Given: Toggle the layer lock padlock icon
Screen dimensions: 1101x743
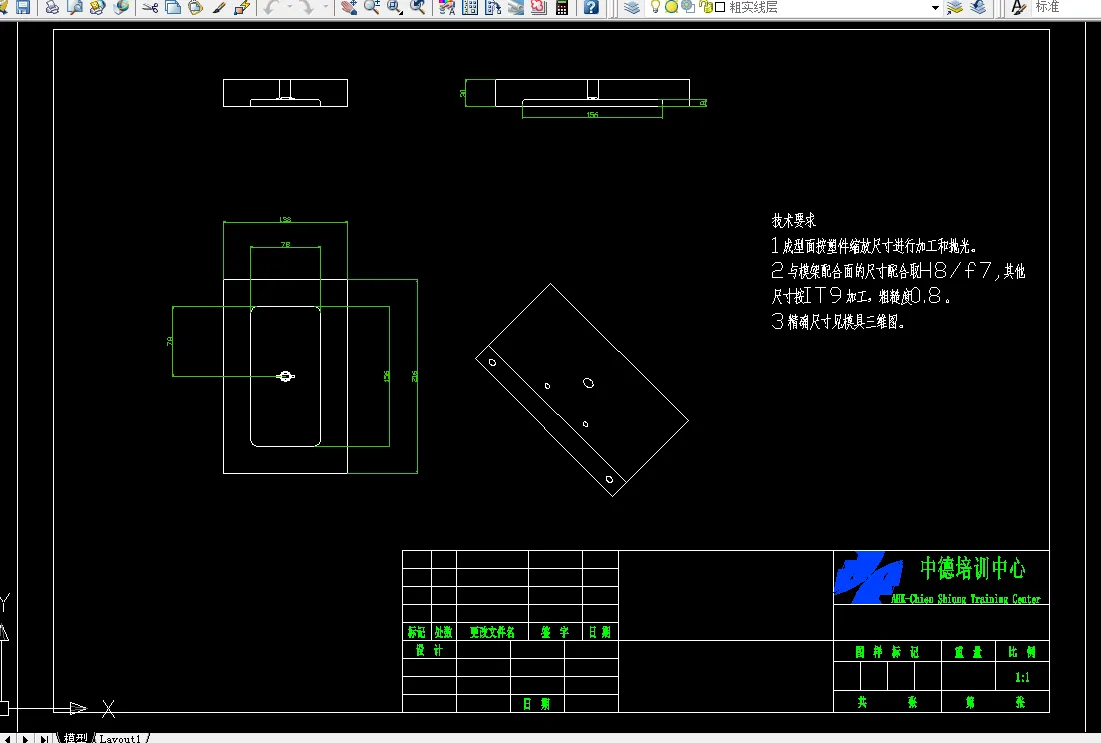Looking at the screenshot, I should tap(704, 7).
